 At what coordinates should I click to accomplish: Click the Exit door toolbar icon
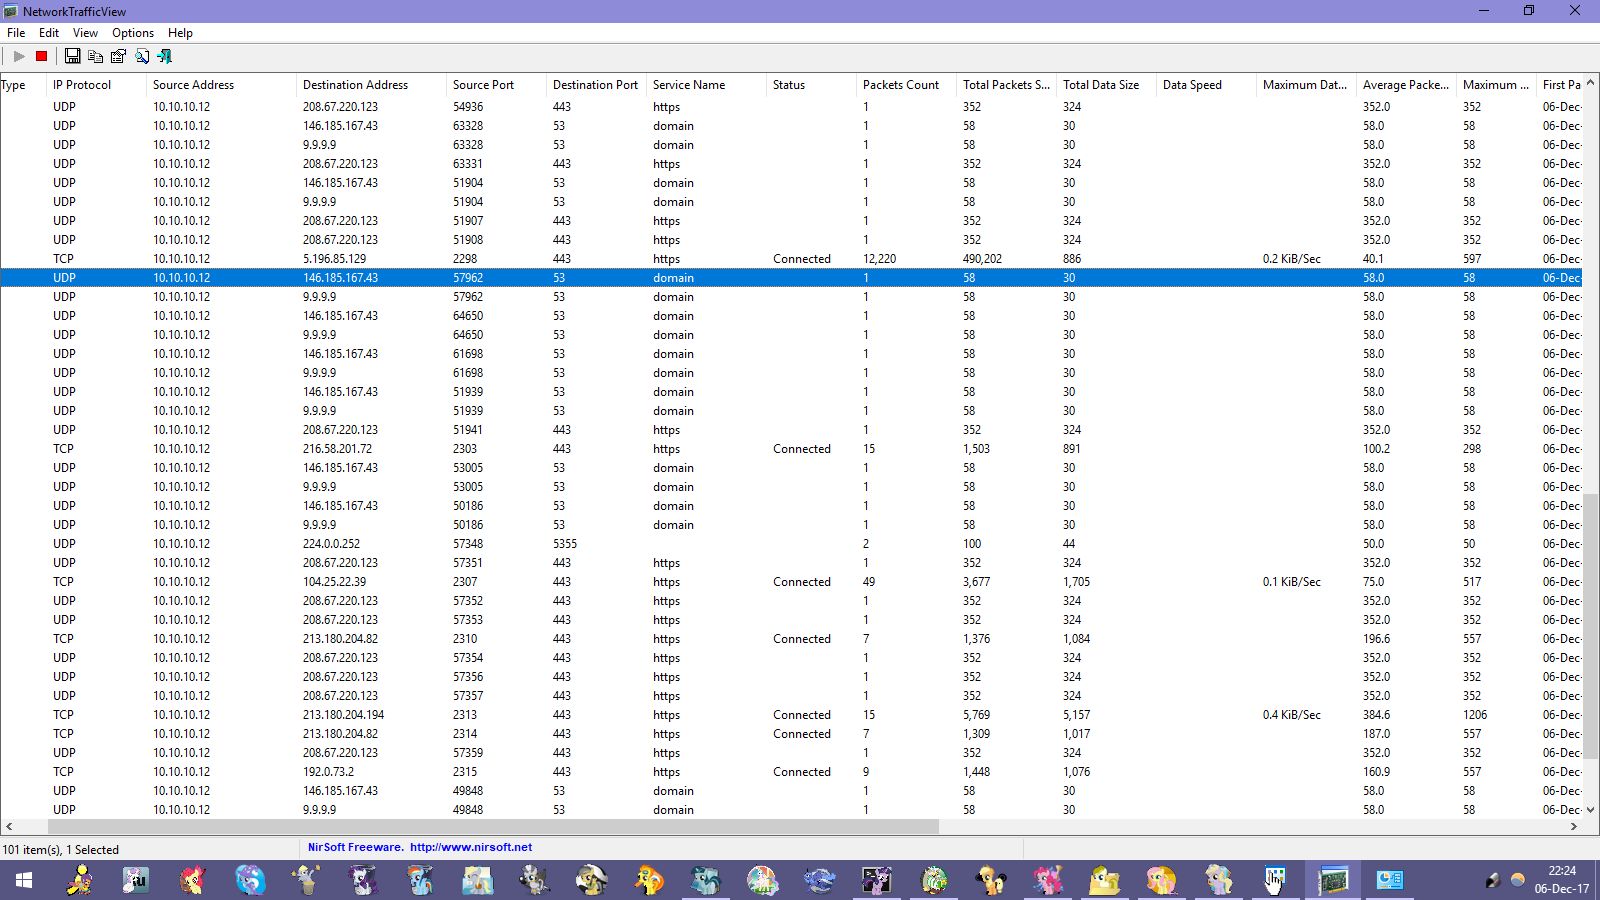click(165, 57)
